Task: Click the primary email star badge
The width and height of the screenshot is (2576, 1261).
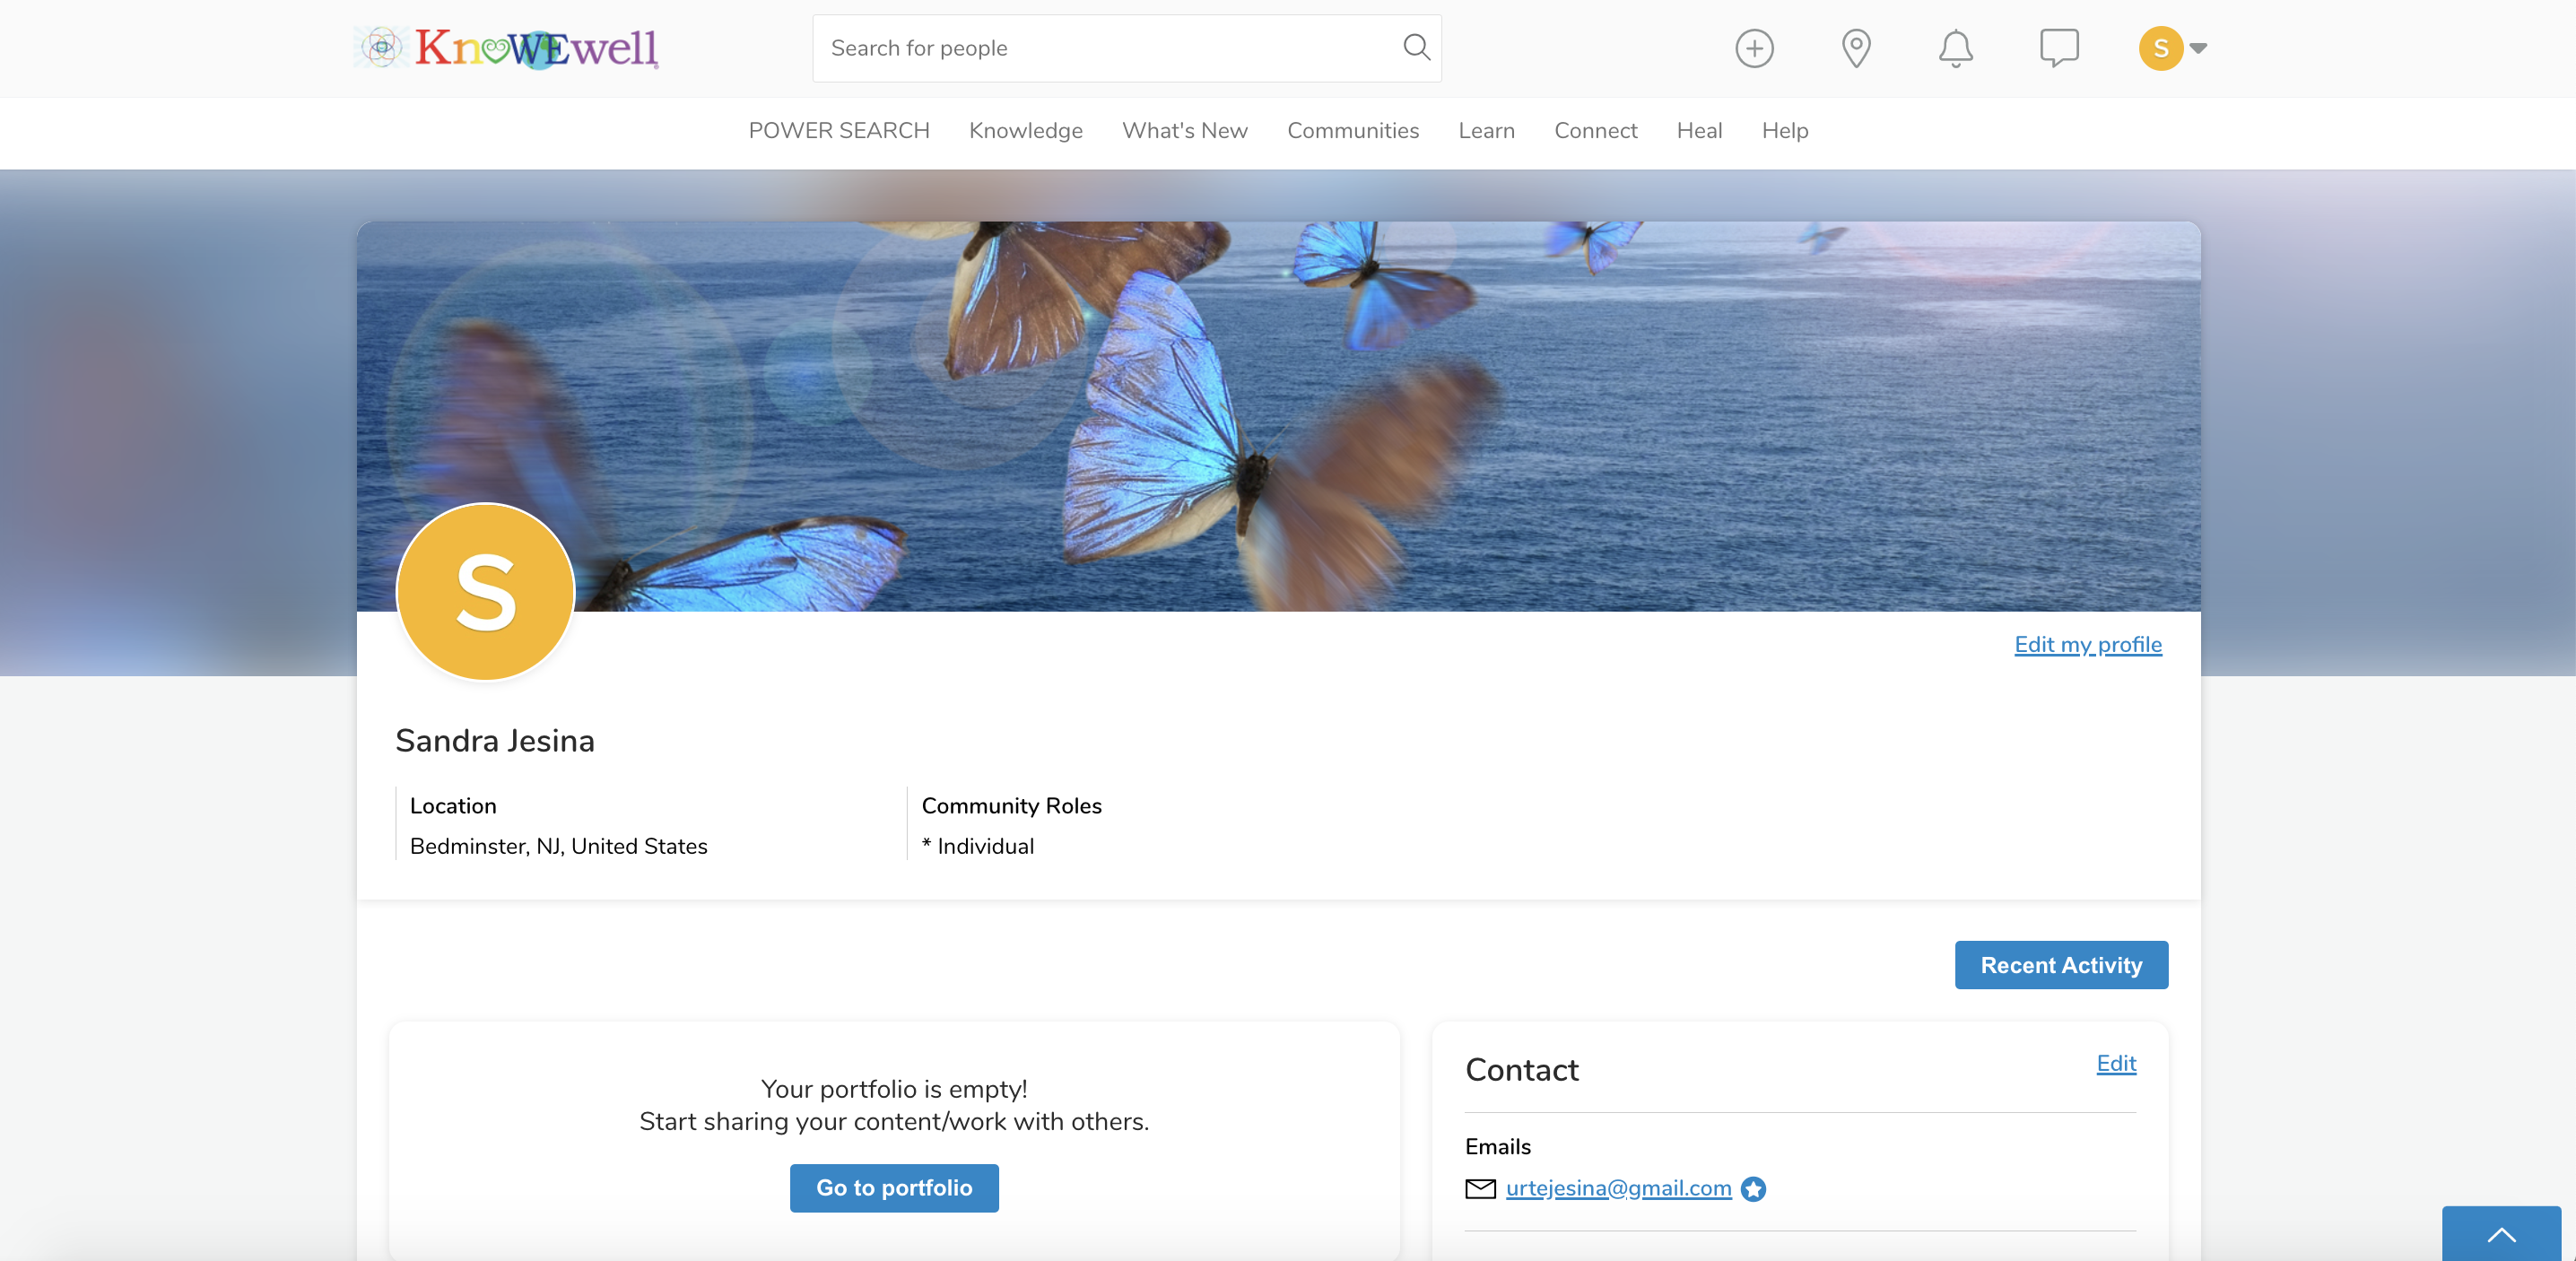Action: coord(1753,1189)
